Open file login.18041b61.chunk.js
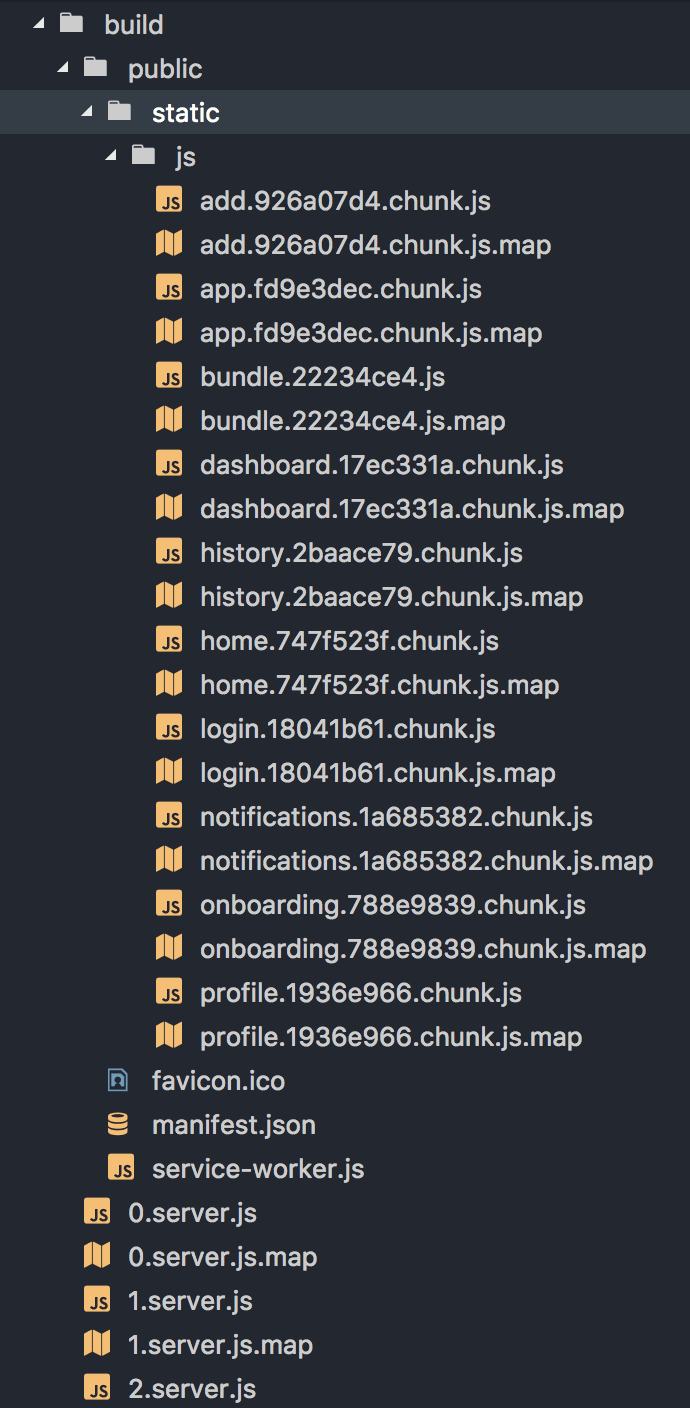Image resolution: width=690 pixels, height=1408 pixels. [x=348, y=729]
